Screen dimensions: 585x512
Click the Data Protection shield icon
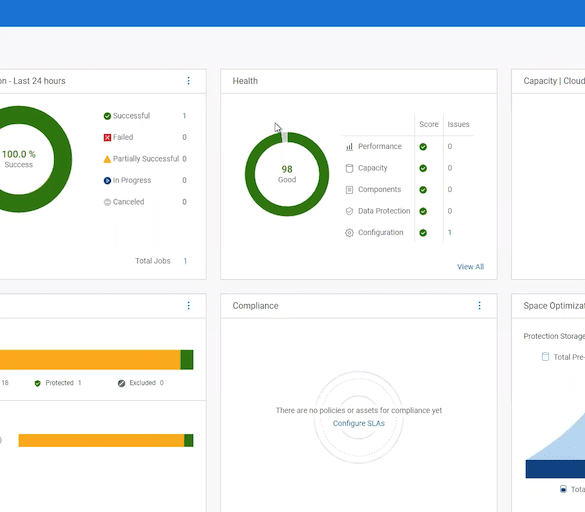click(x=349, y=211)
